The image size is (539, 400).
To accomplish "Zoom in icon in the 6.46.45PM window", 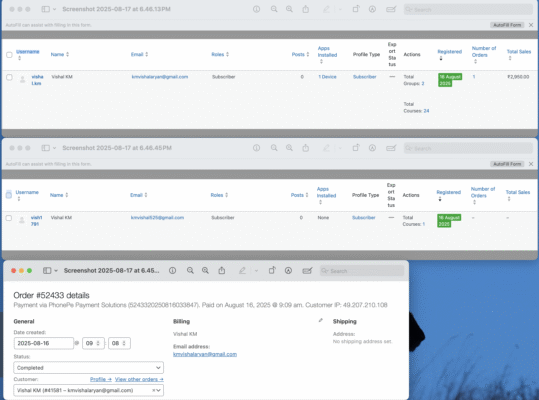I will point(289,148).
